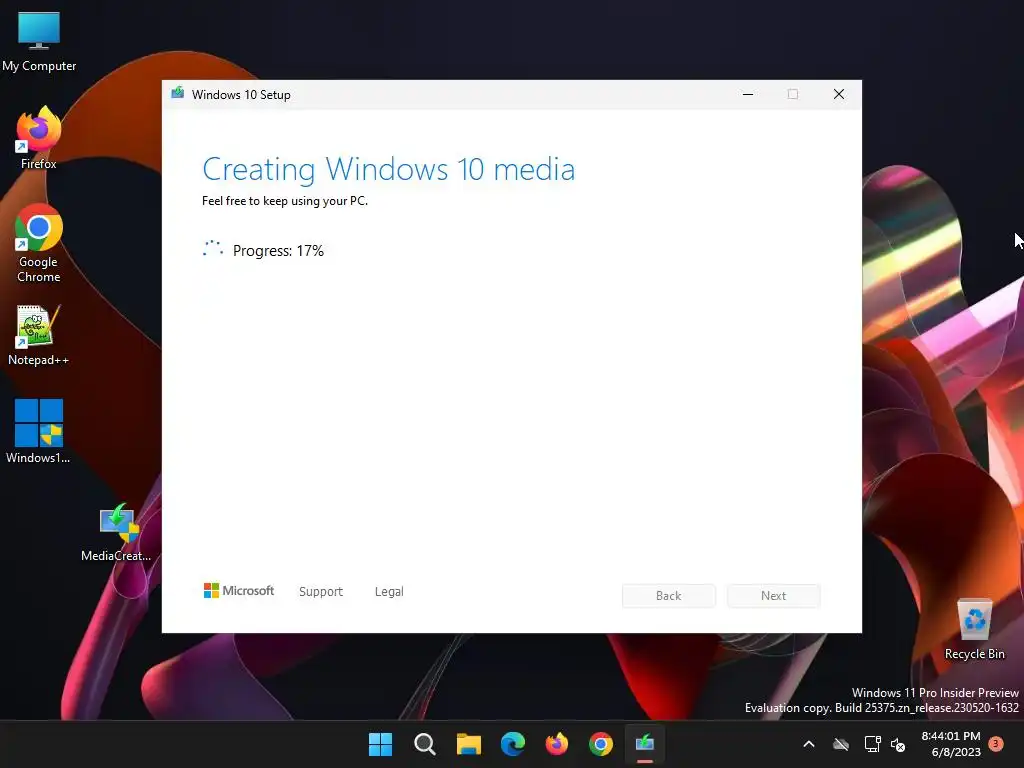The height and width of the screenshot is (768, 1024).
Task: Click the Back button in Setup
Action: (x=669, y=596)
